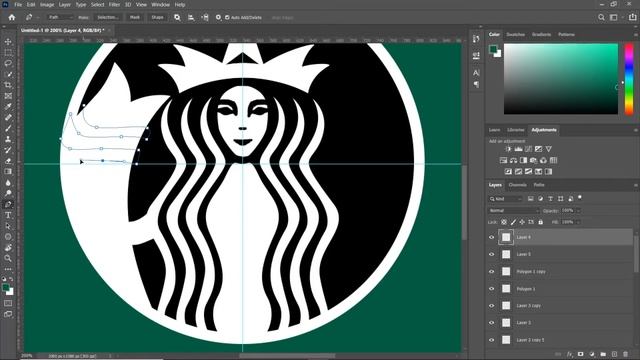Screen dimensions: 640x360
Task: Hide Layer 4 visibility eye
Action: [x=491, y=237]
